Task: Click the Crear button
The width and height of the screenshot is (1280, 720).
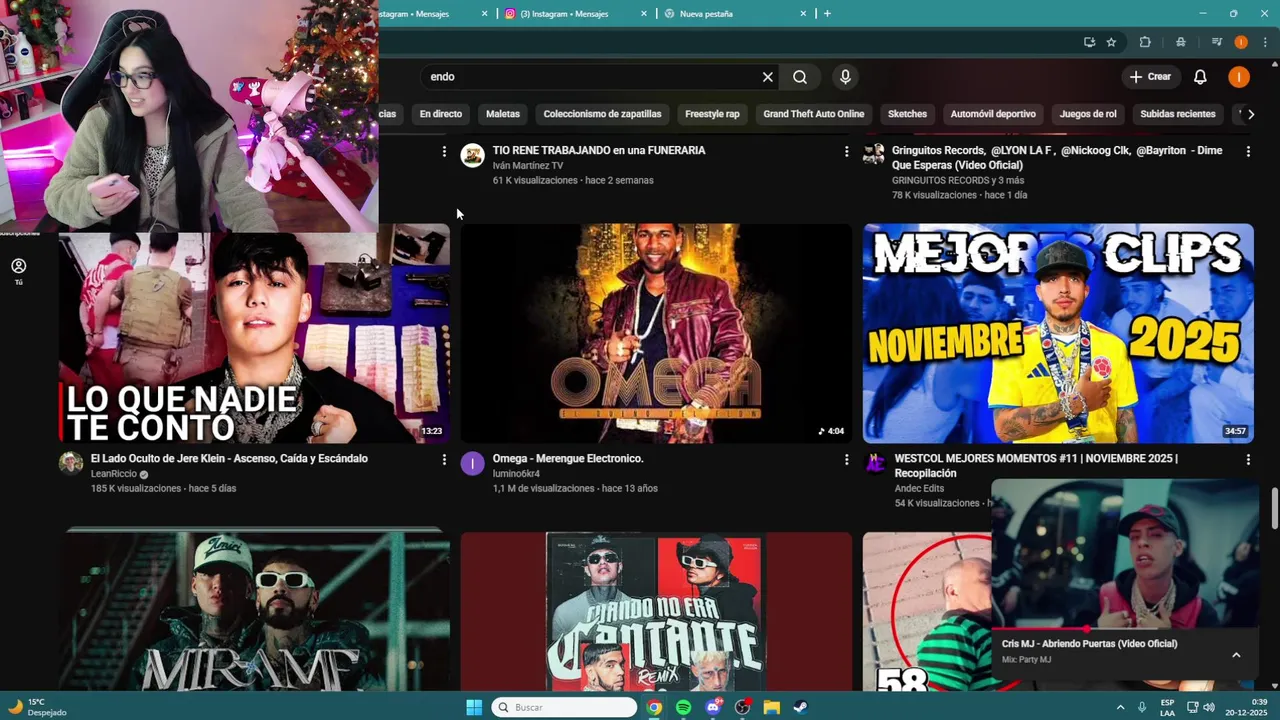Action: click(1150, 77)
